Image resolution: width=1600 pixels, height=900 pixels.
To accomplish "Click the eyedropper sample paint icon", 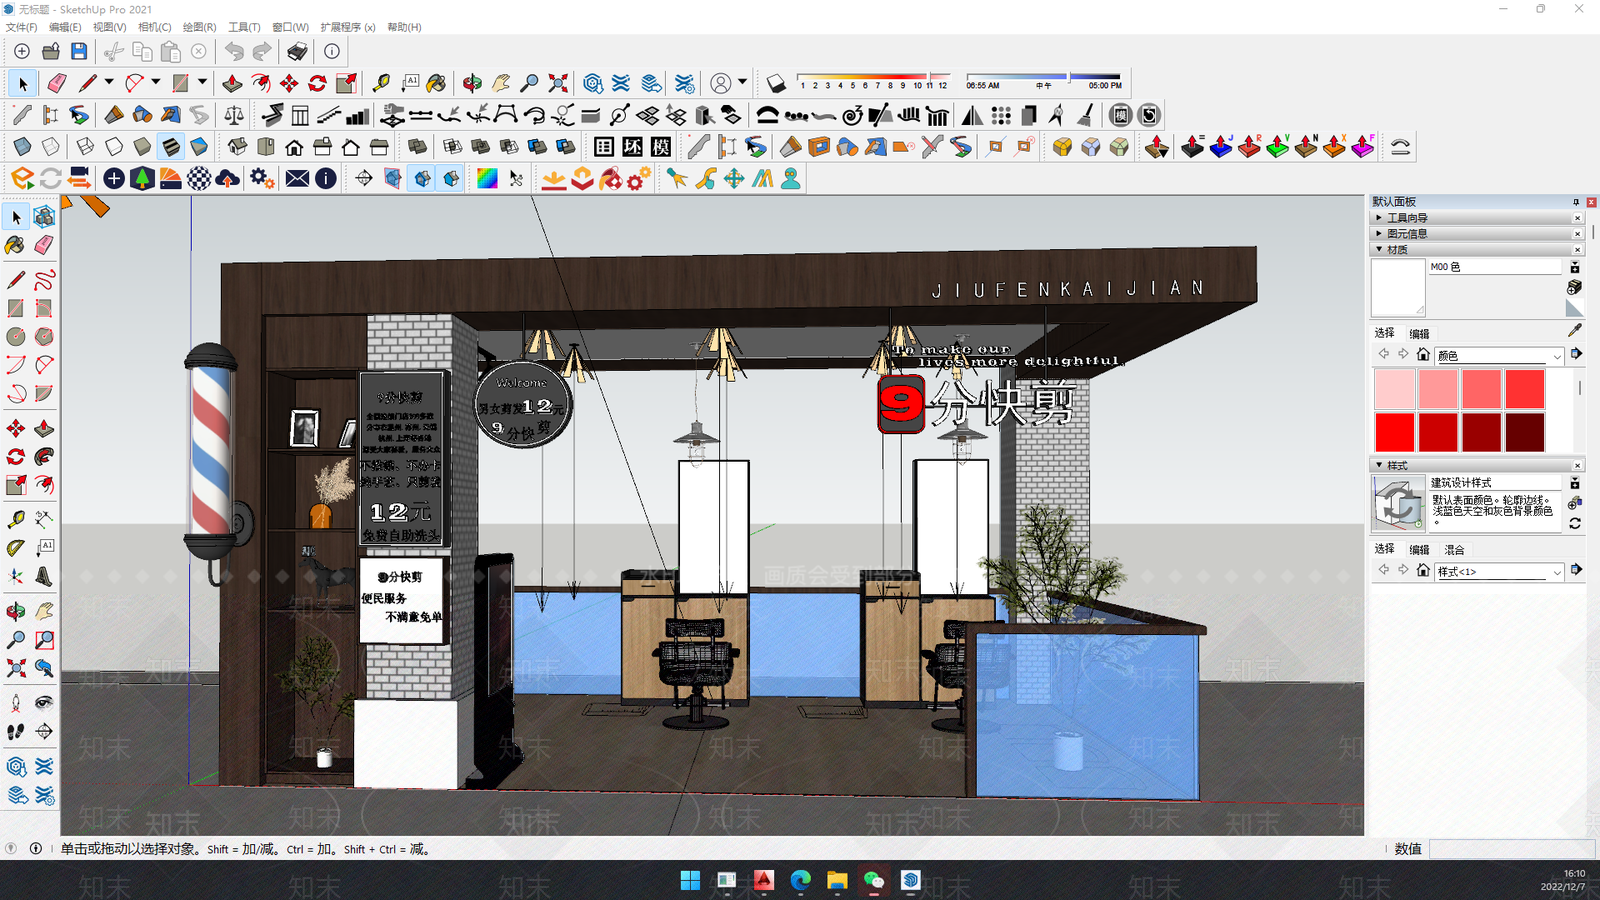I will [1575, 330].
